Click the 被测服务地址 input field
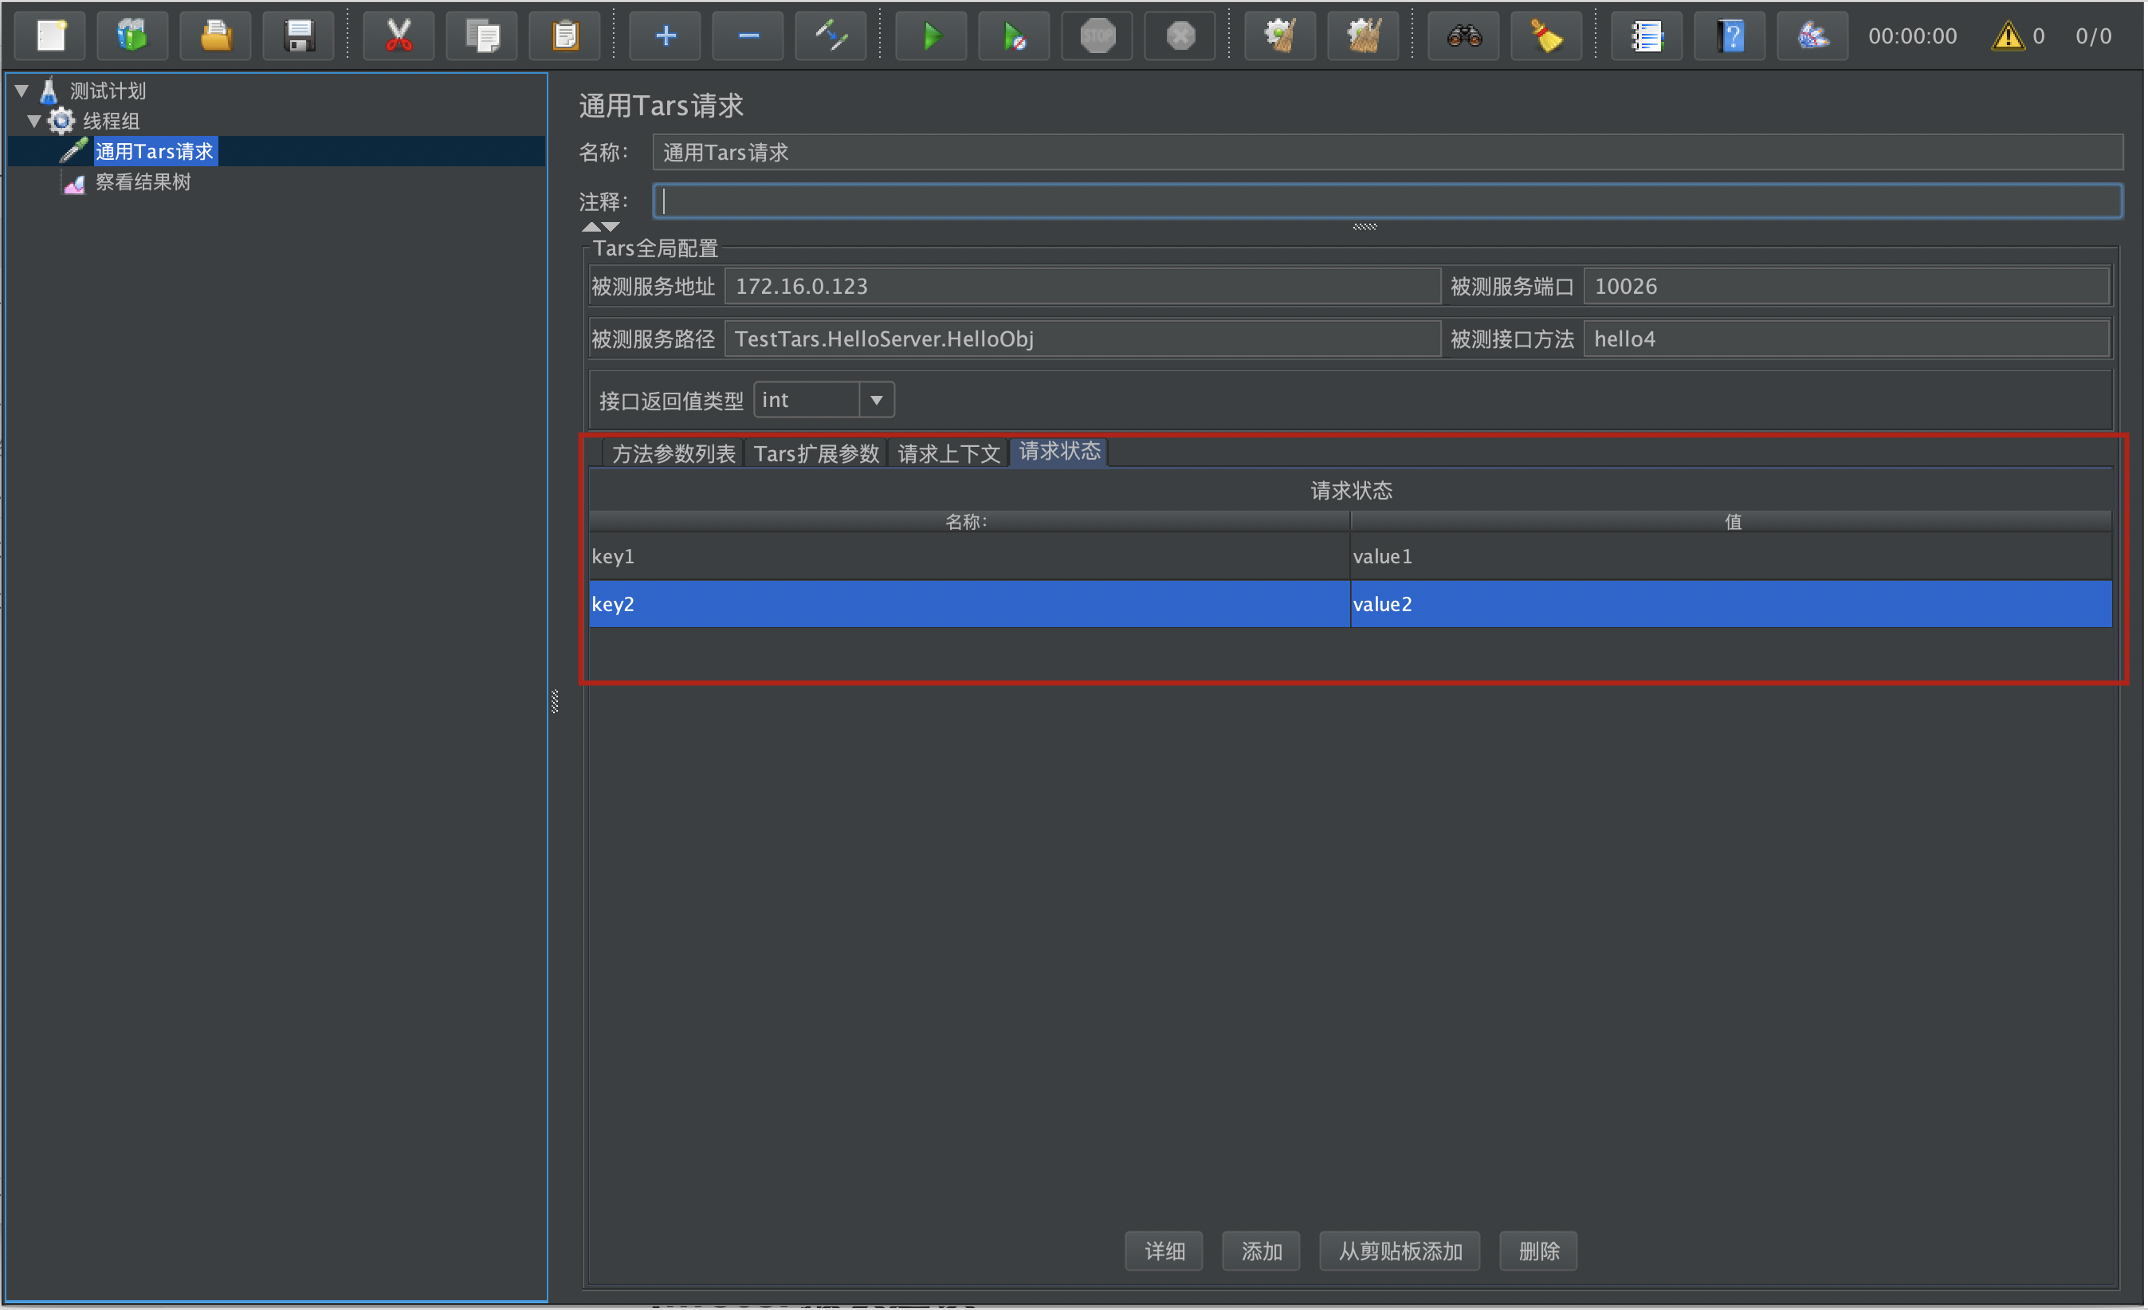 tap(1080, 287)
